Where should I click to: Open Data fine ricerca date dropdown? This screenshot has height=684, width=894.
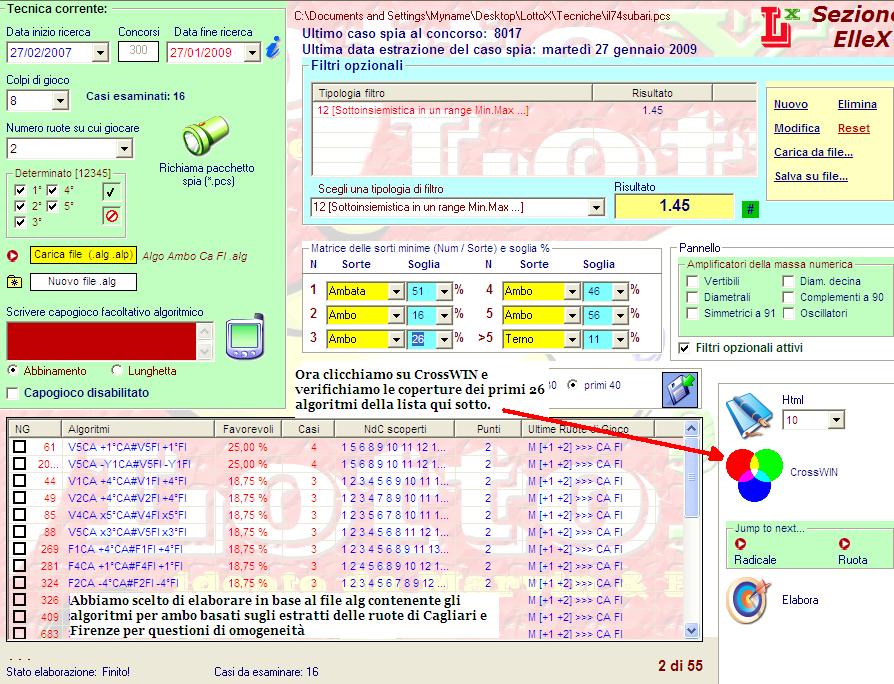click(253, 53)
